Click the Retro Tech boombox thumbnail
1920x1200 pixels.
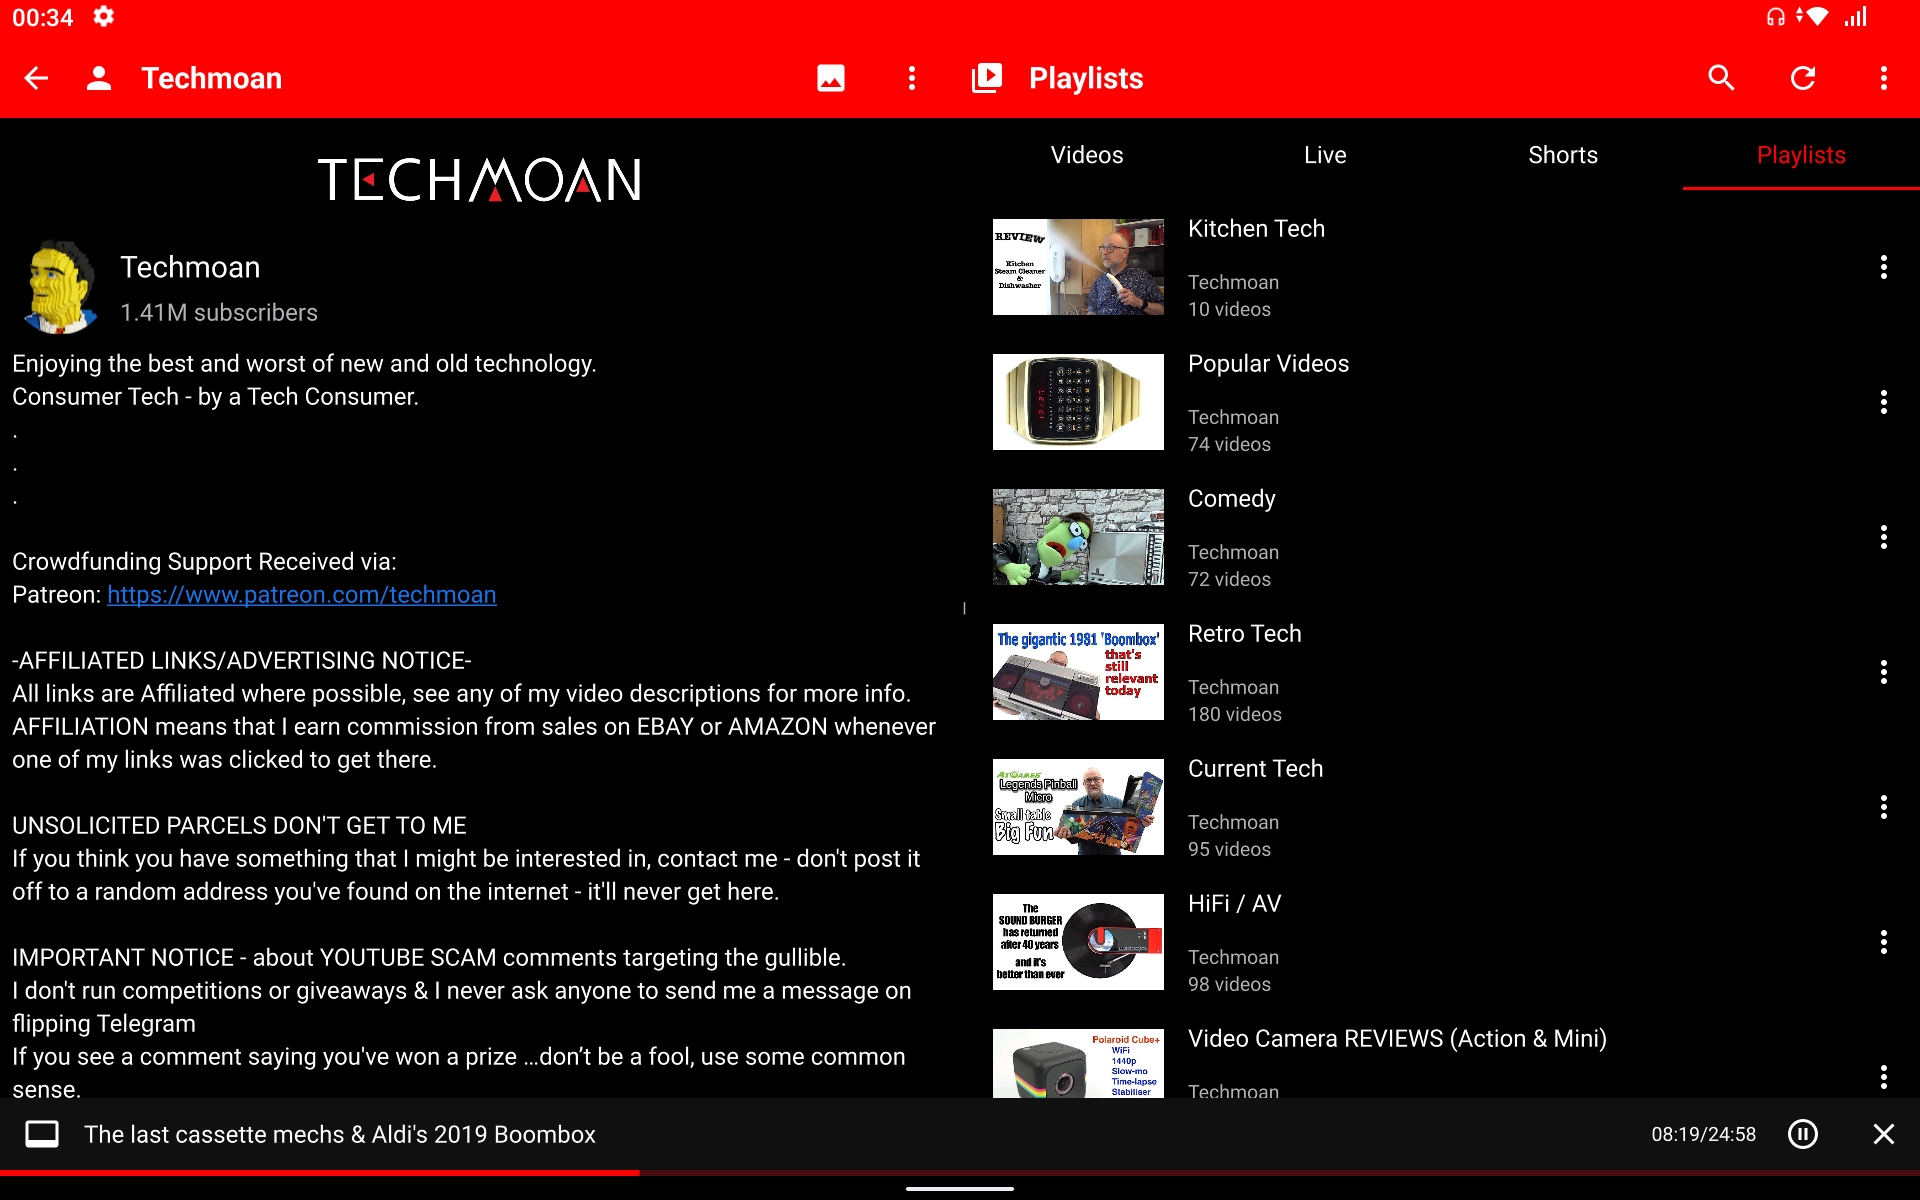1078,672
